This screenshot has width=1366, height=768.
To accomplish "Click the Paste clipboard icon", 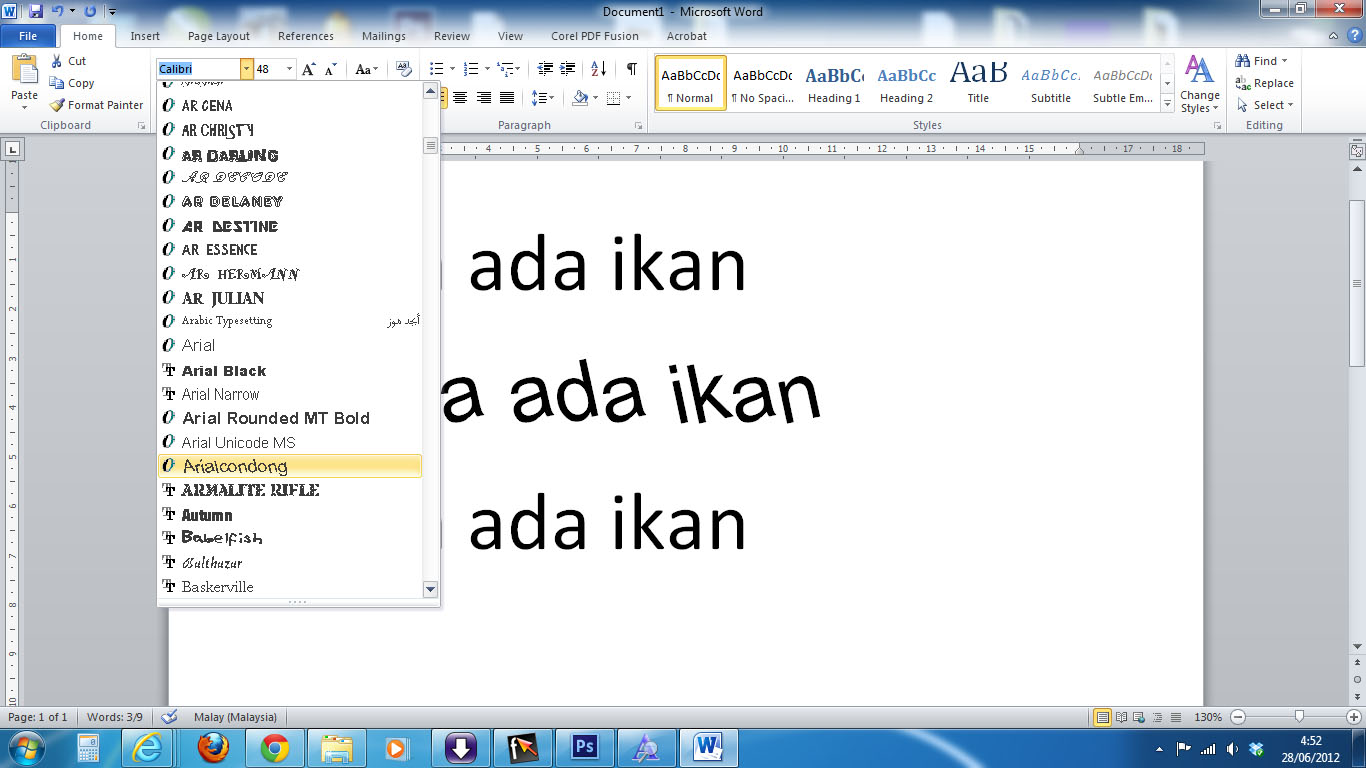I will (x=24, y=69).
